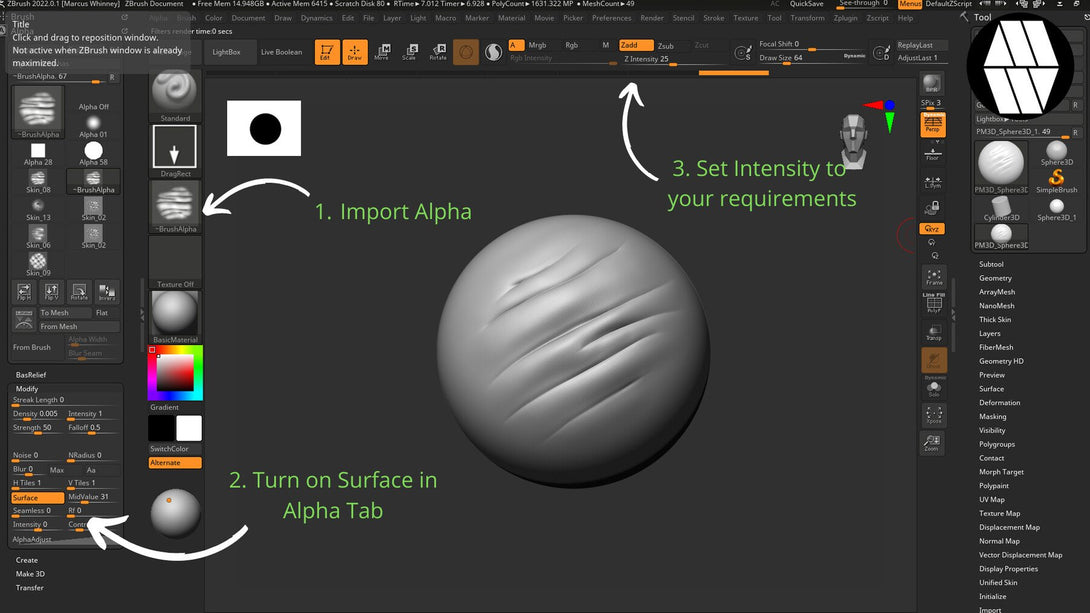Click the Gizmo 3D sphere icon

pyautogui.click(x=466, y=52)
